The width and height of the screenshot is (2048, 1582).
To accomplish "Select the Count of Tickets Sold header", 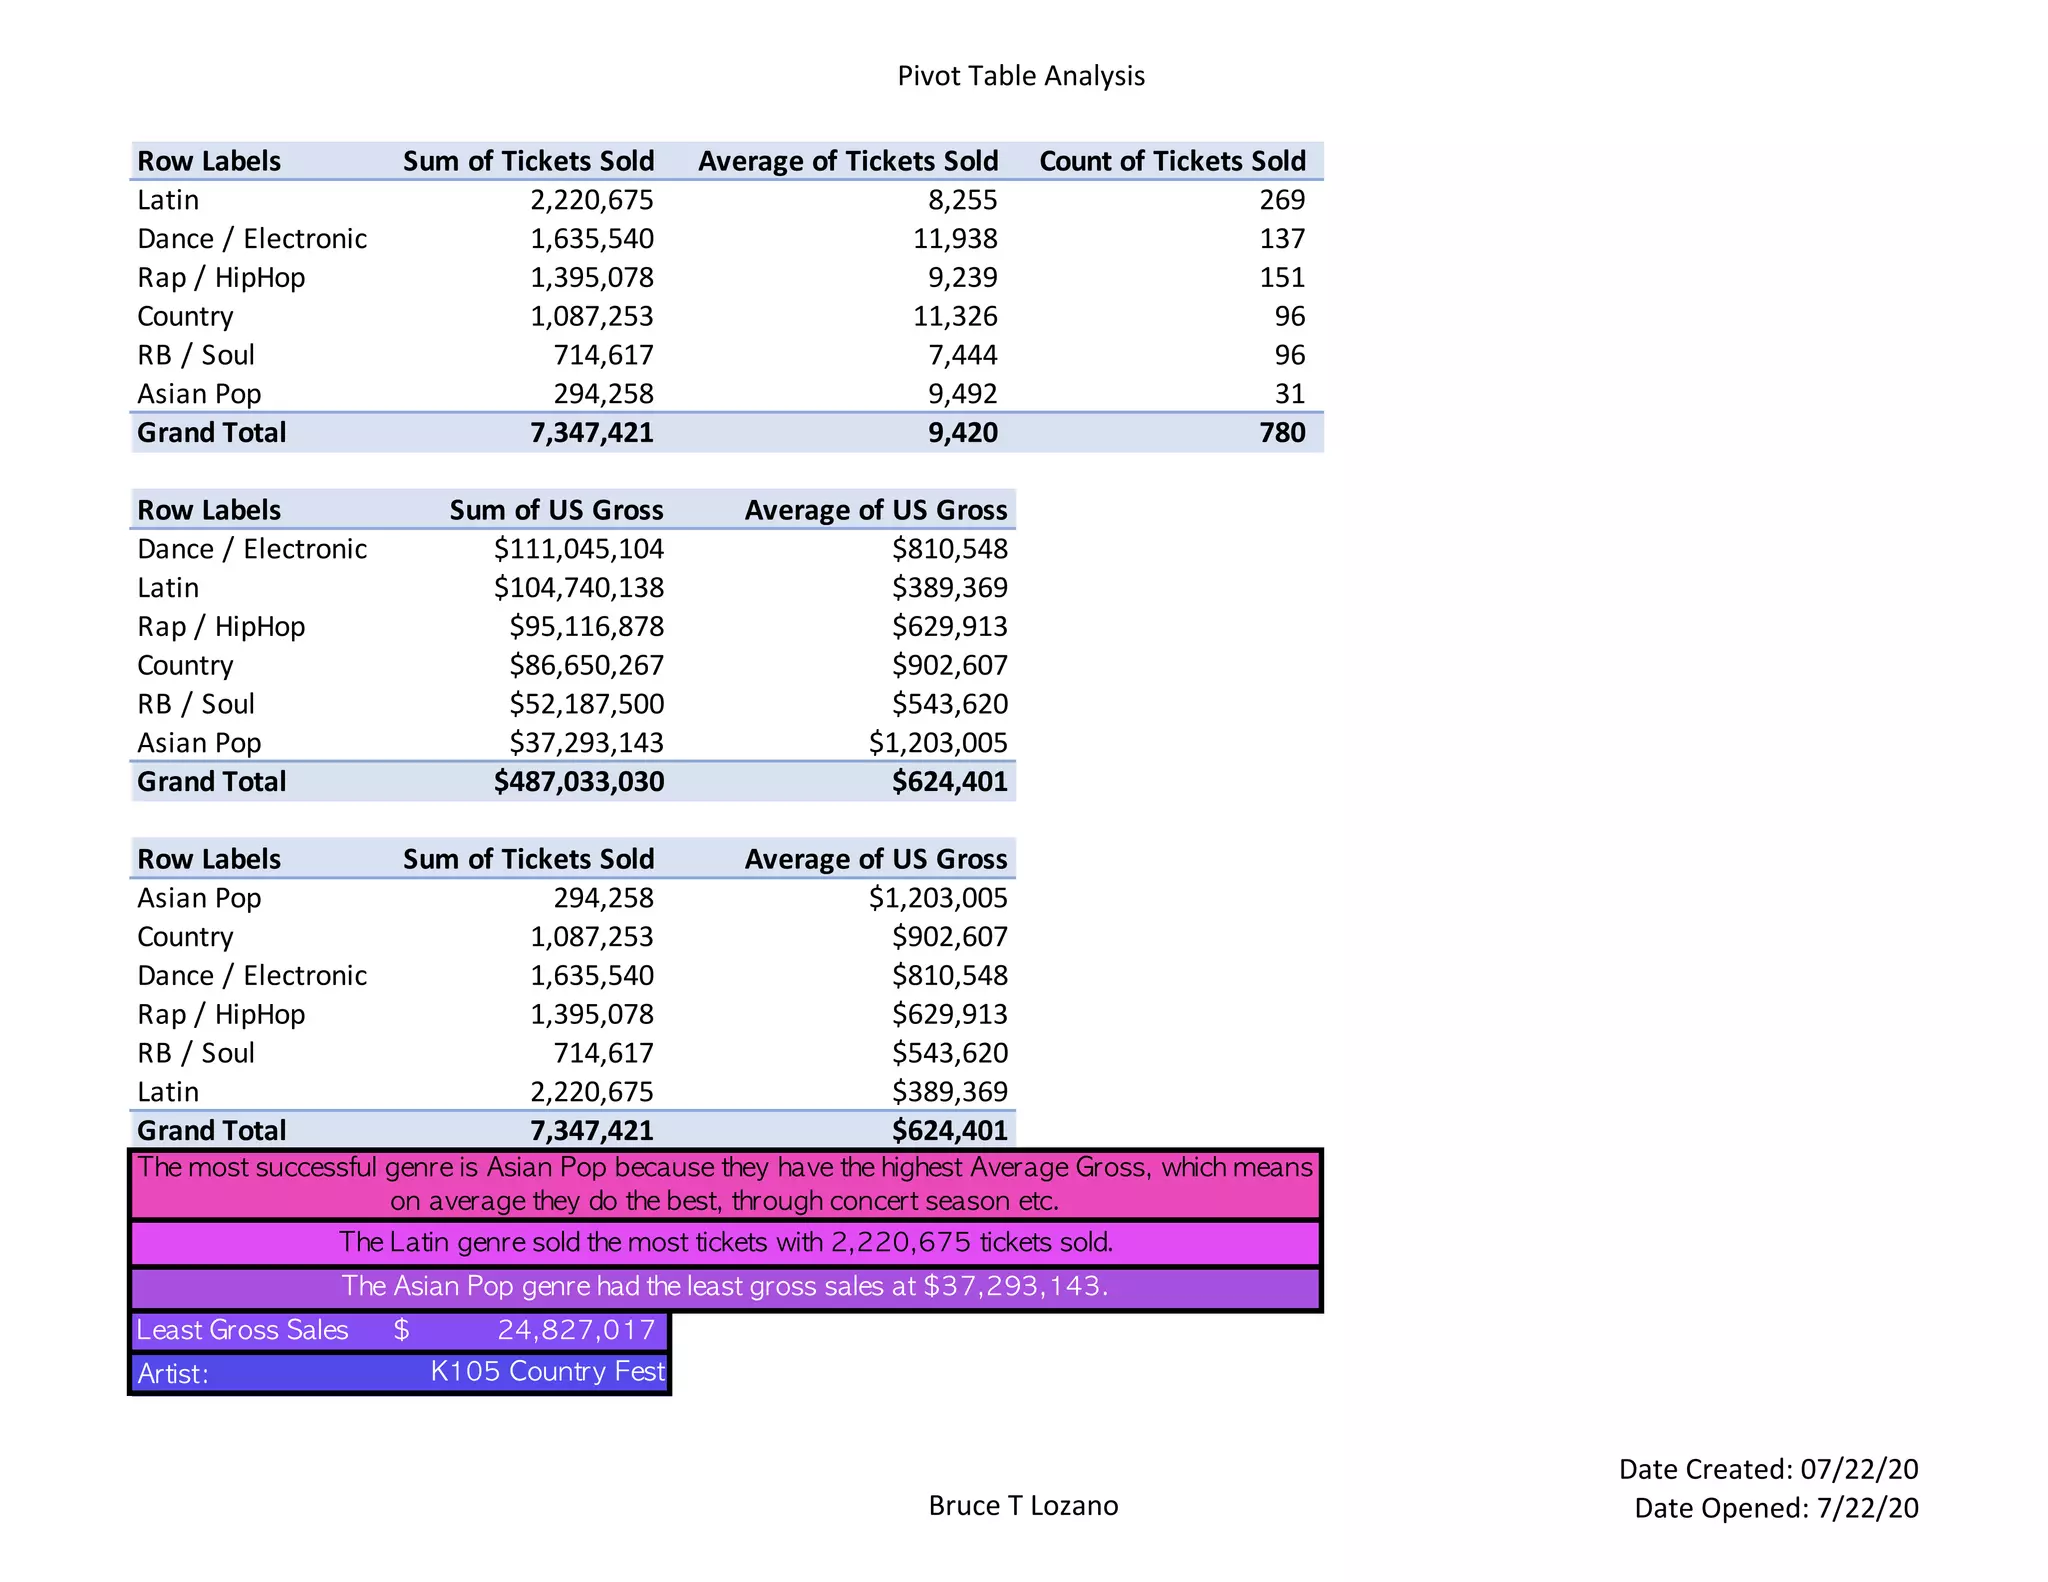I will [1172, 161].
